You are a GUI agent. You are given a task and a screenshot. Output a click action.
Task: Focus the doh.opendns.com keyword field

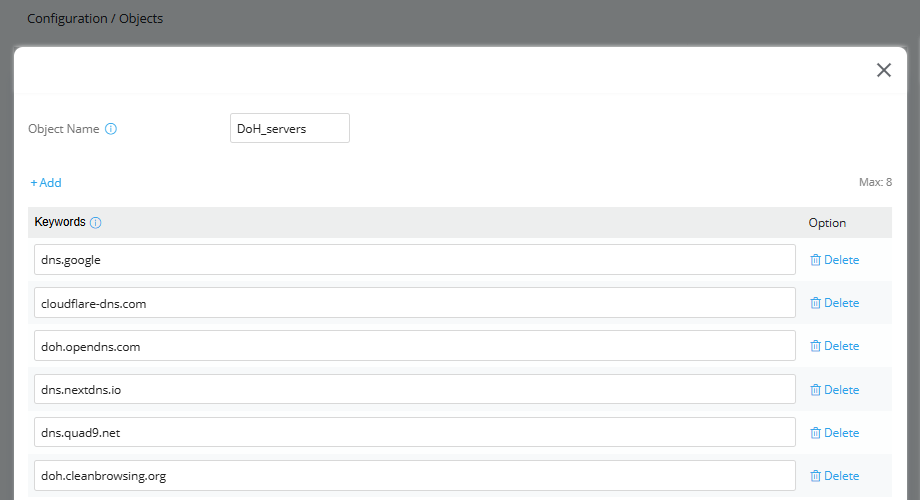pyautogui.click(x=415, y=346)
